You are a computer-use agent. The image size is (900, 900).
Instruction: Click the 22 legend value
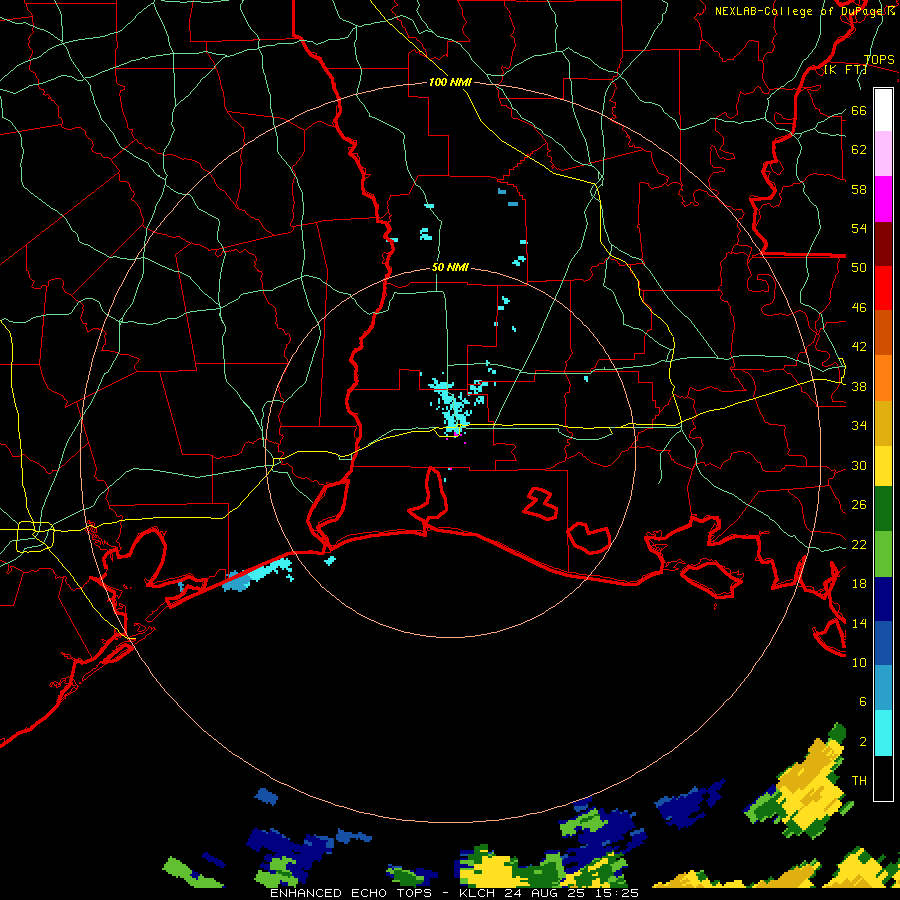point(859,545)
